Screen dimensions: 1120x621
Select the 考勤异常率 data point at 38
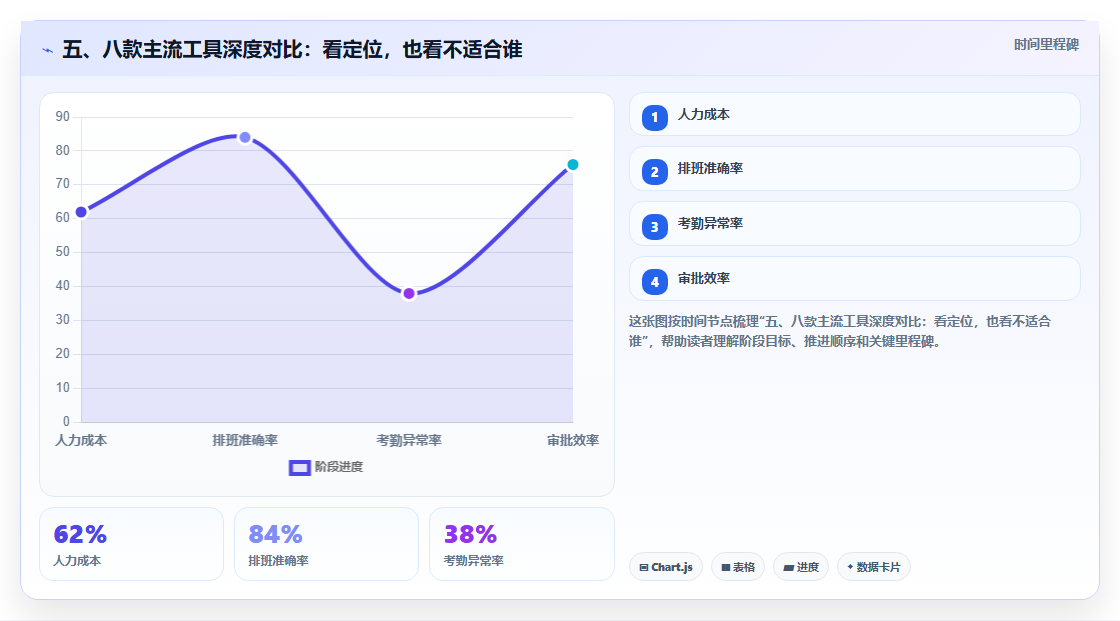click(409, 294)
